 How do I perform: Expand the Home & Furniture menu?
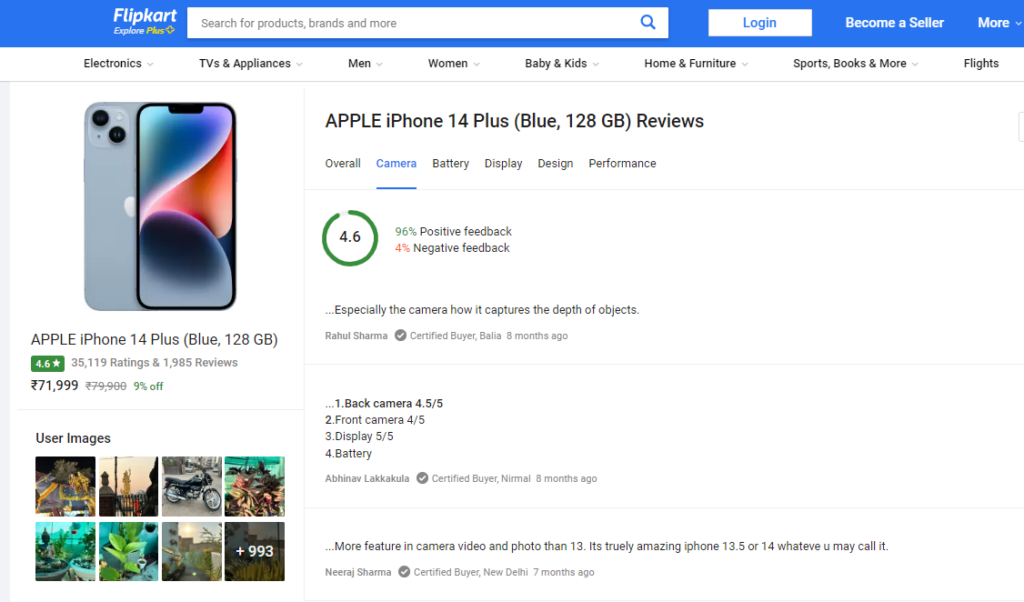click(696, 63)
